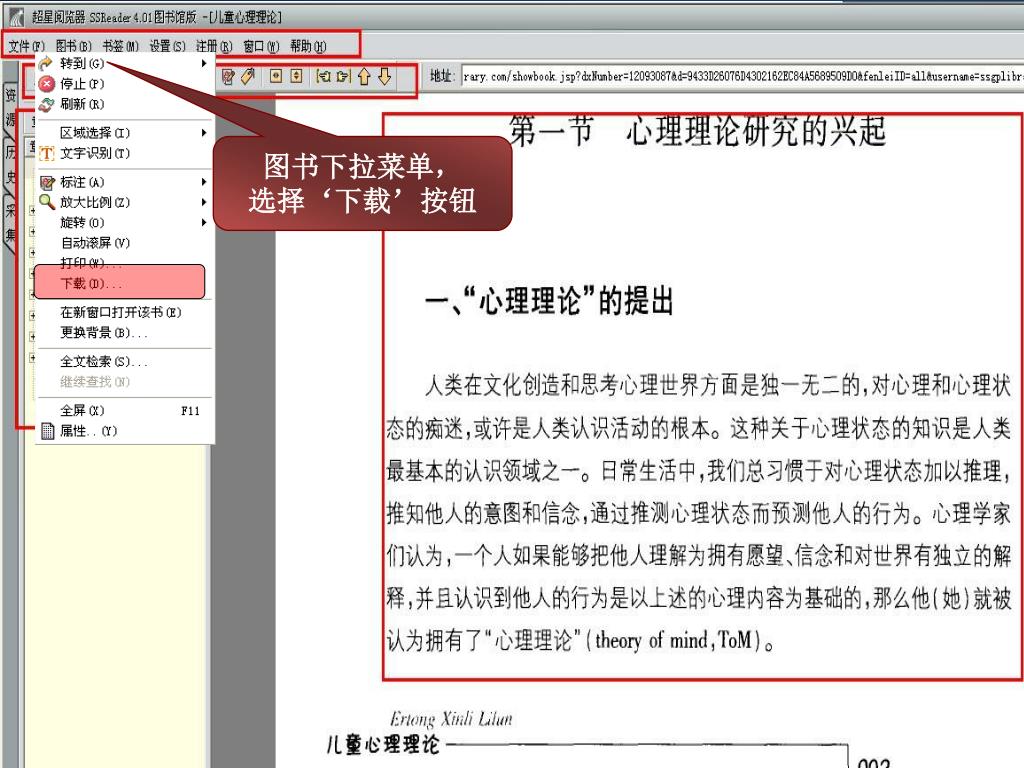Expand the 标注(A) submenu arrow
The image size is (1024, 768).
click(204, 182)
